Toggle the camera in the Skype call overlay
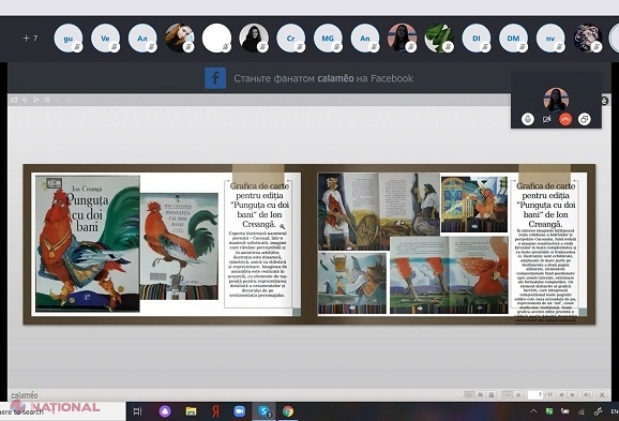Screen dimensions: 619x421 [547, 119]
